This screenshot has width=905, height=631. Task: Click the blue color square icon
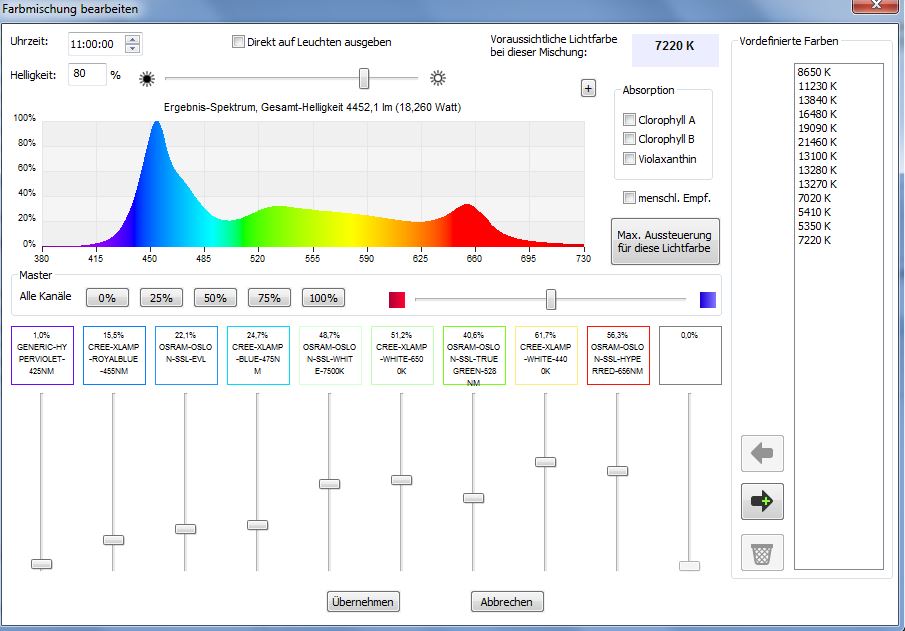pyautogui.click(x=708, y=299)
